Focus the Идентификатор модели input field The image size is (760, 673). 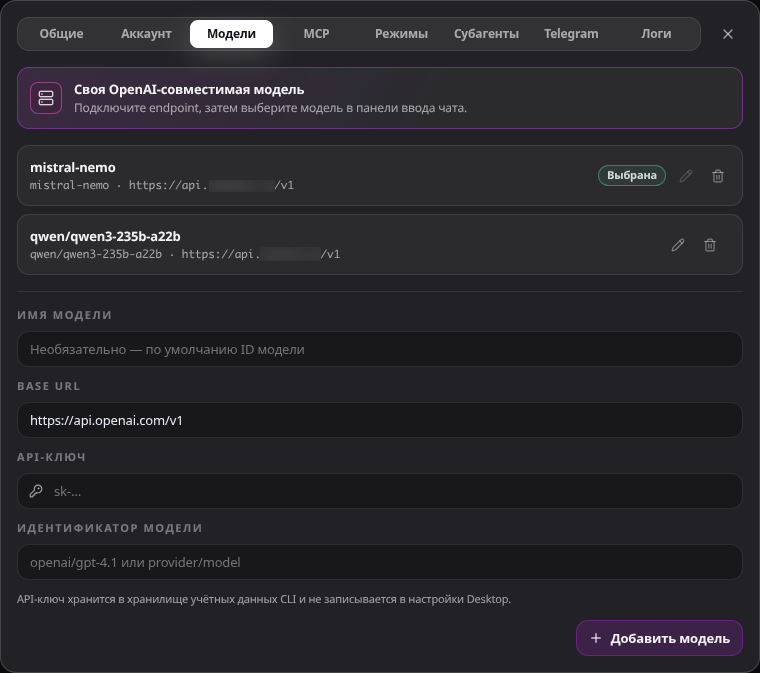[380, 562]
